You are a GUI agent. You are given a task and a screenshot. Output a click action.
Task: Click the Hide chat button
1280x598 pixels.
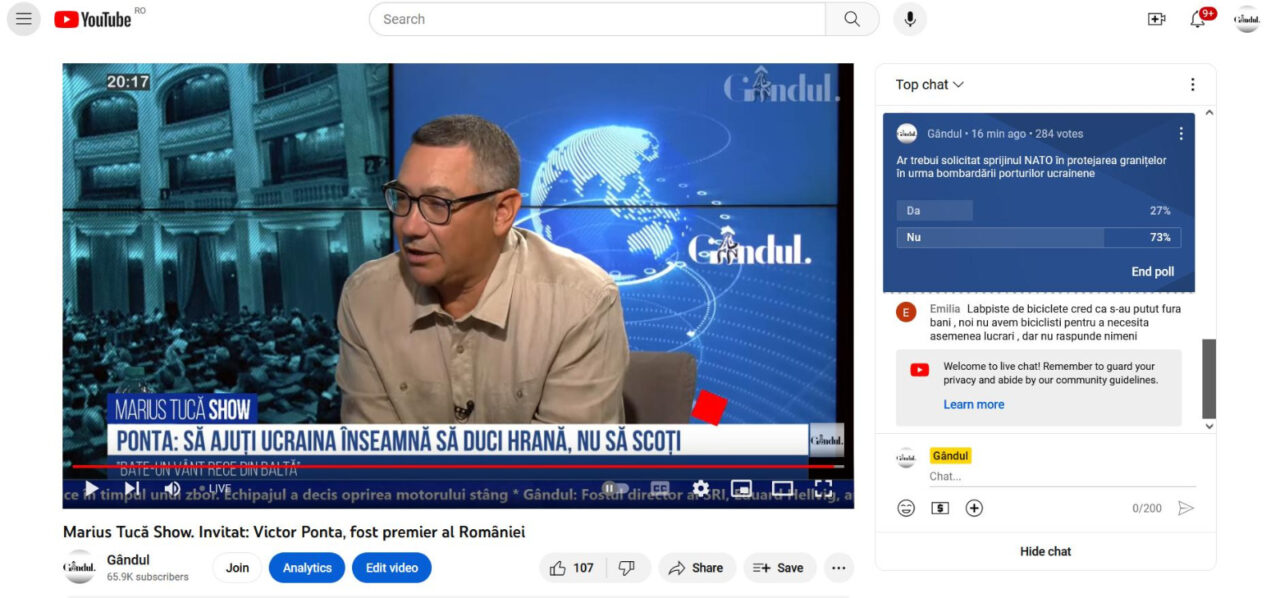[1045, 551]
